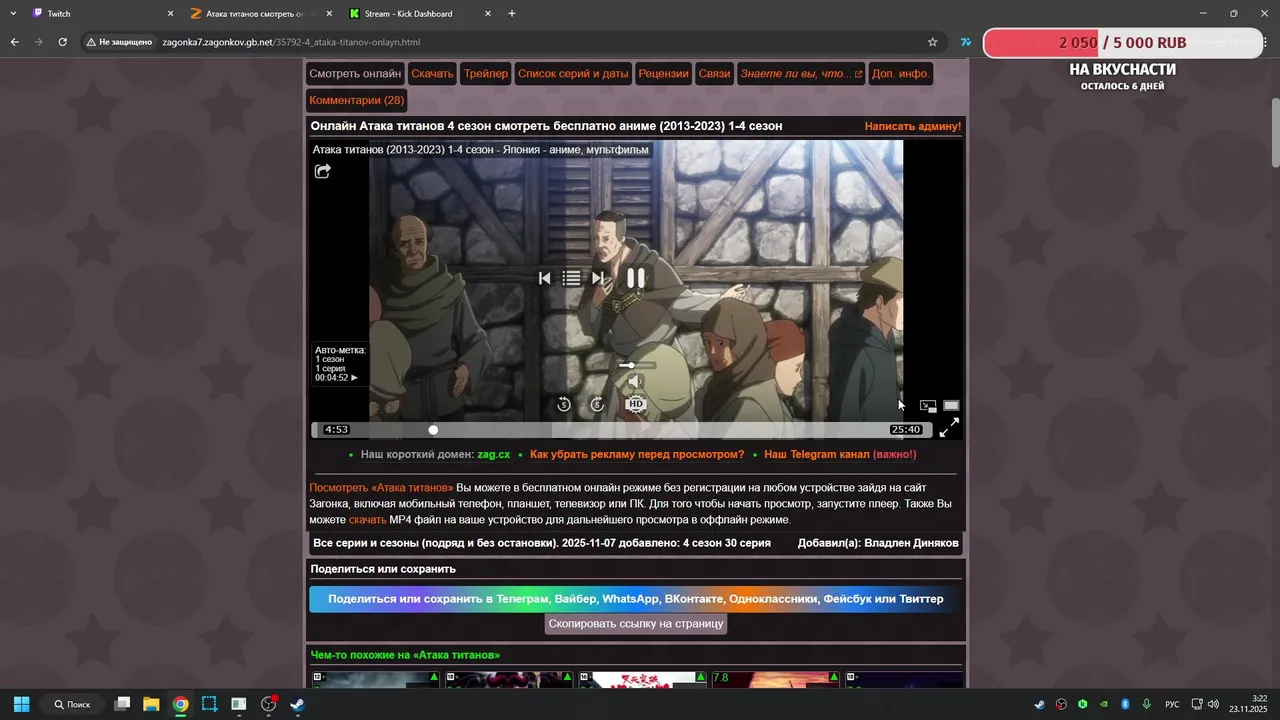
Task: Click the скачать MP4 link in description
Action: pos(367,520)
